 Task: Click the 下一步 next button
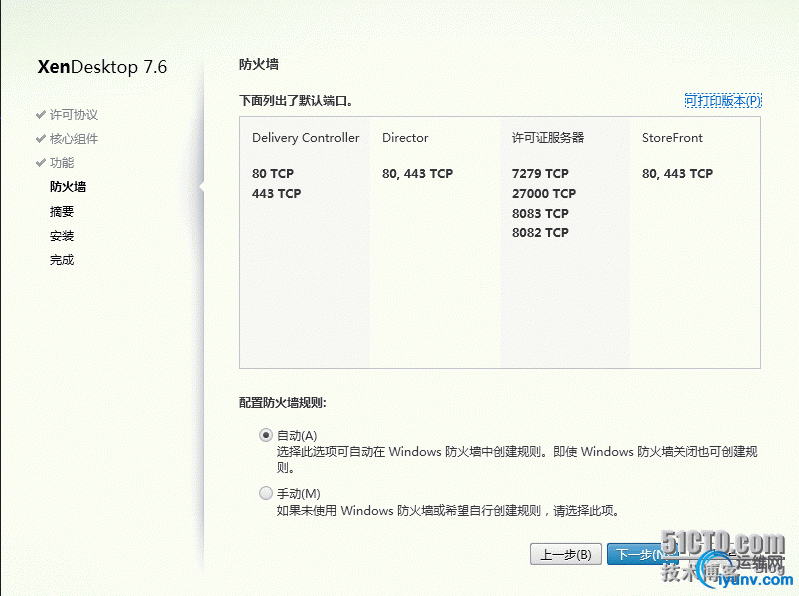[643, 554]
